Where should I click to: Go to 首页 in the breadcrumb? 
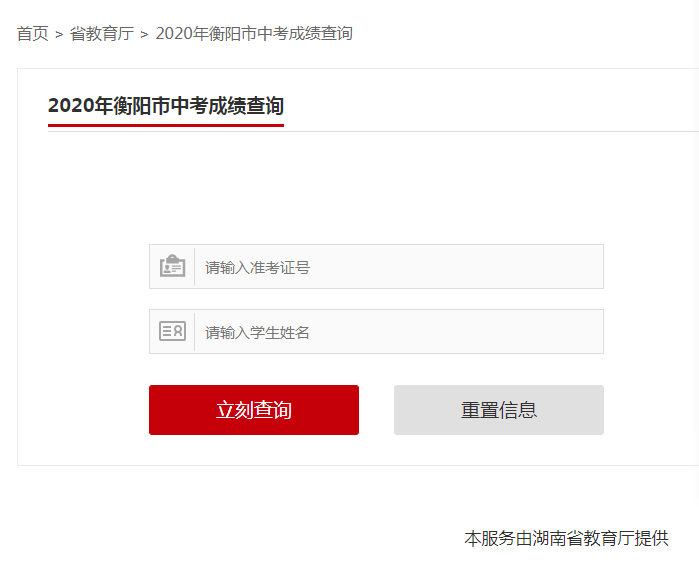click(x=33, y=34)
